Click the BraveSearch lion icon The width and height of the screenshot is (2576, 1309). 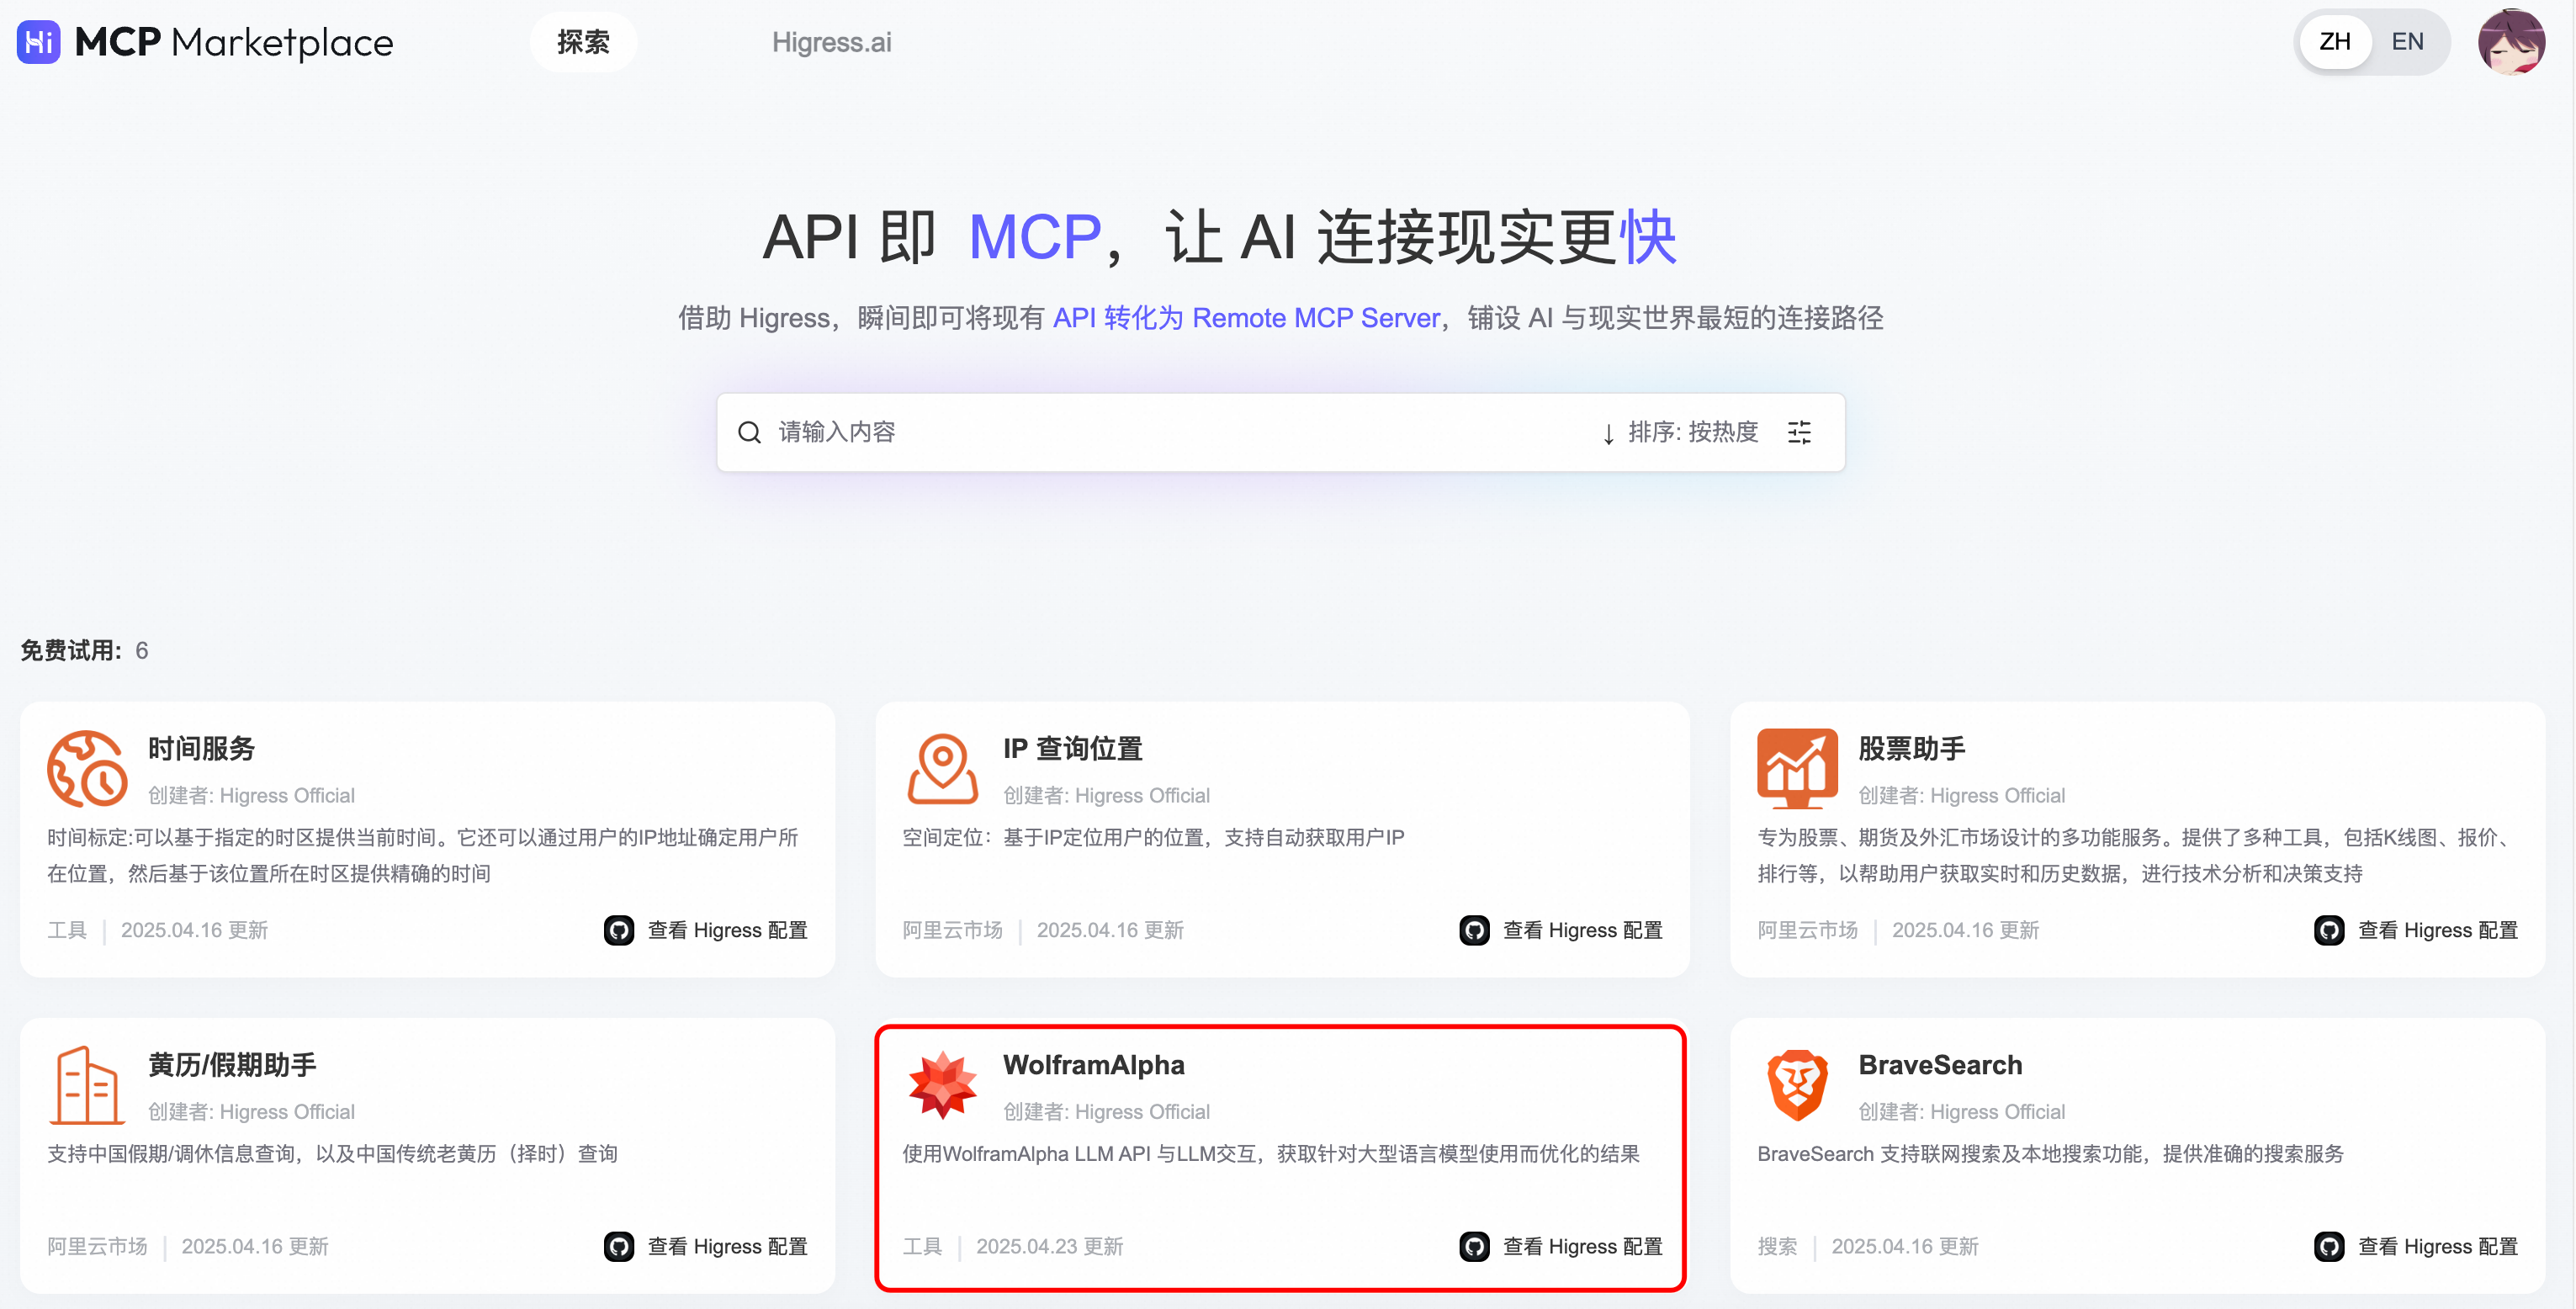[1797, 1084]
